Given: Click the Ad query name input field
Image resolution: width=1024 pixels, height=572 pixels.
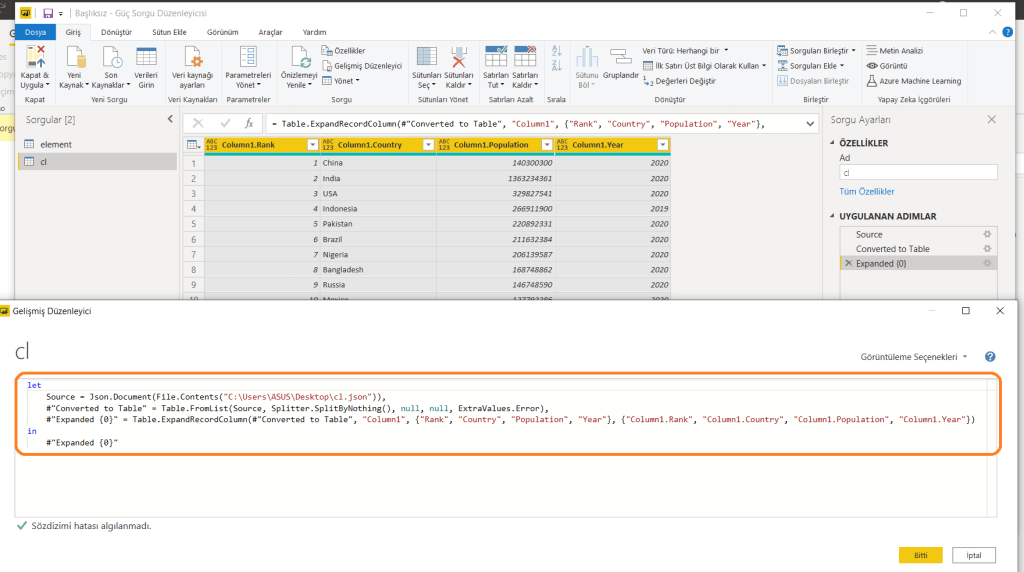Looking at the screenshot, I should click(x=916, y=172).
